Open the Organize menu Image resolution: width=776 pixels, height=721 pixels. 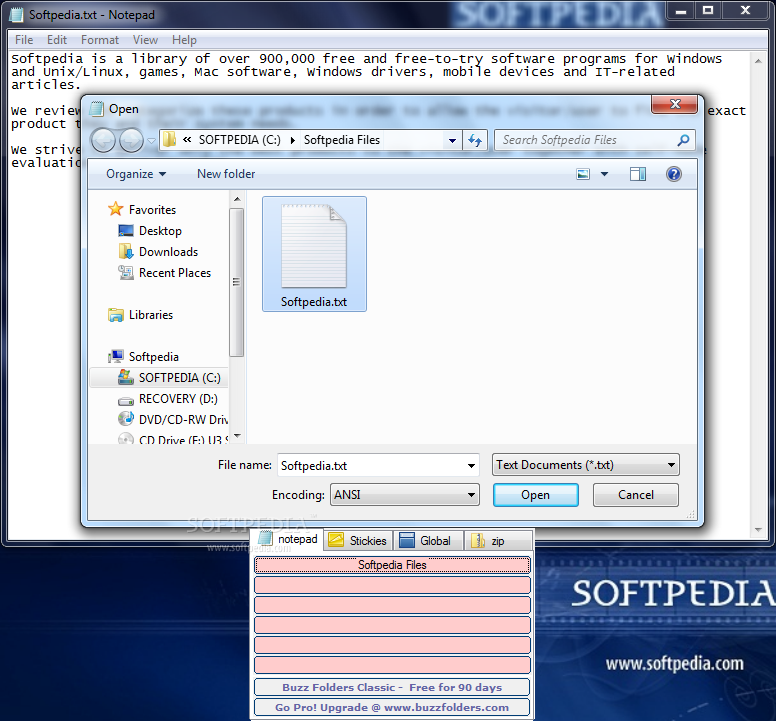136,174
